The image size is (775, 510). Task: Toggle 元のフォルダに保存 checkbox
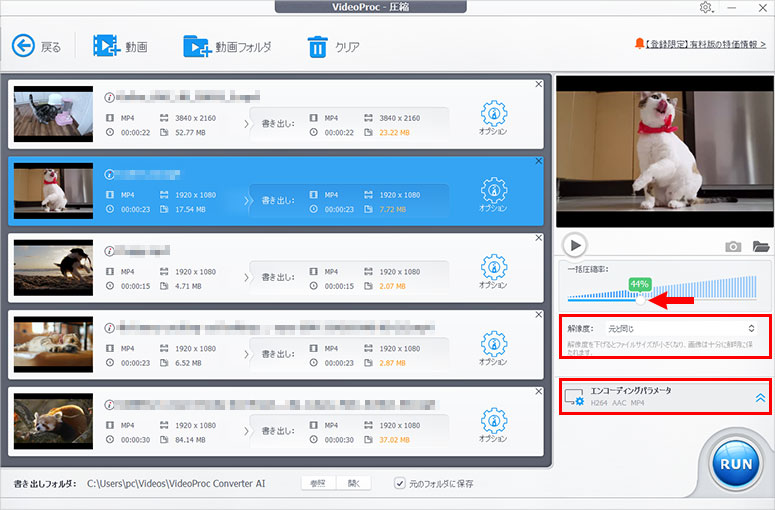tap(400, 483)
